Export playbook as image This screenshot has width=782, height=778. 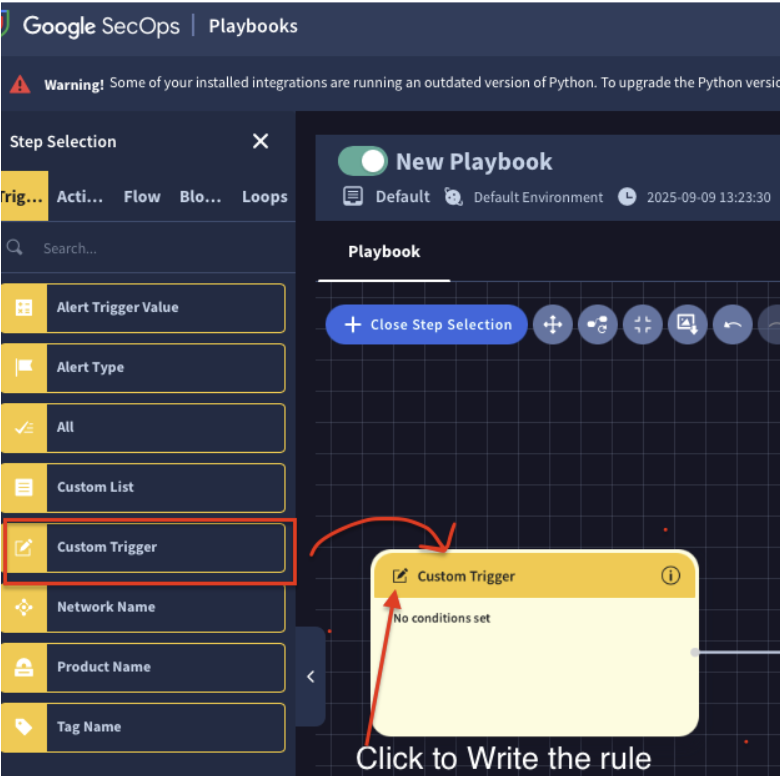click(687, 325)
